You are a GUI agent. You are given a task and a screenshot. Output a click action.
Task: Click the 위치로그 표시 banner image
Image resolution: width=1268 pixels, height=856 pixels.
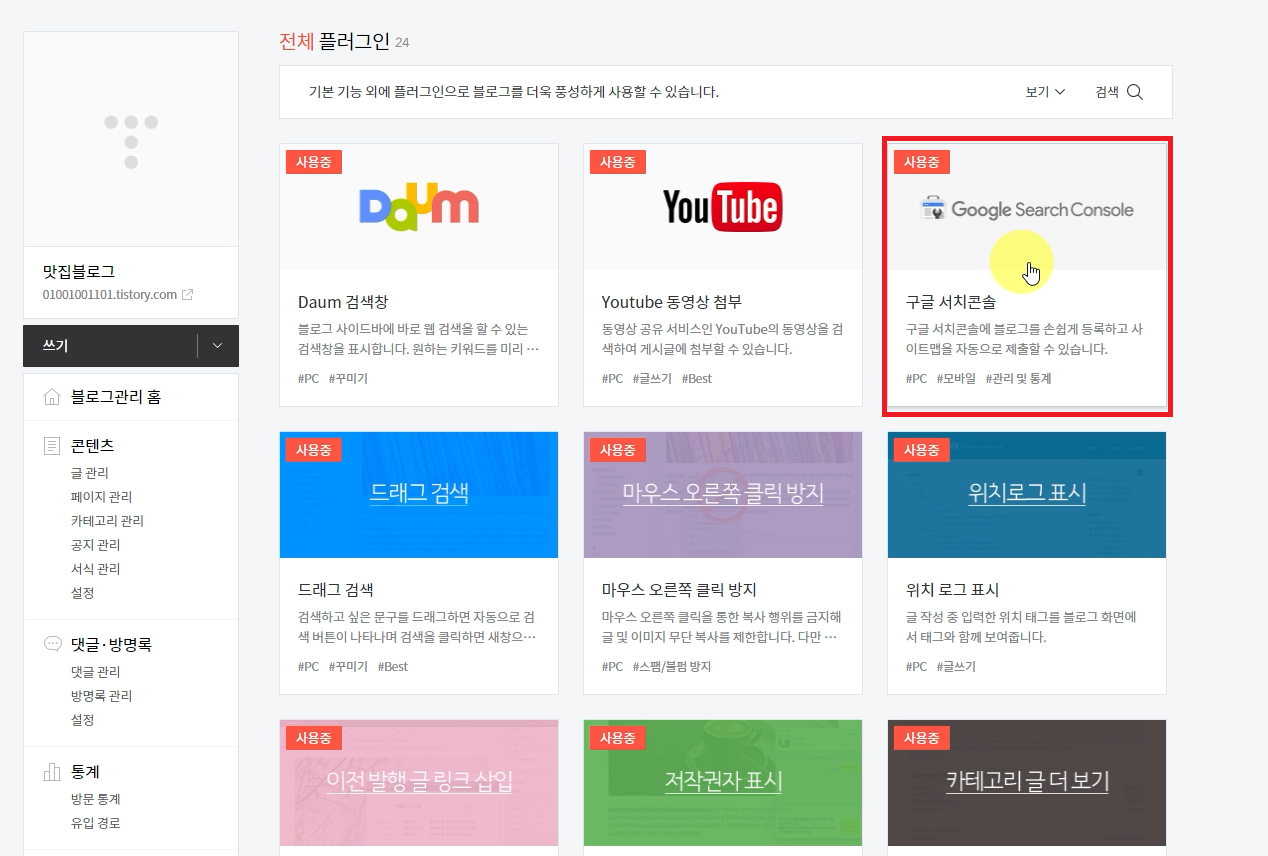click(x=1027, y=495)
